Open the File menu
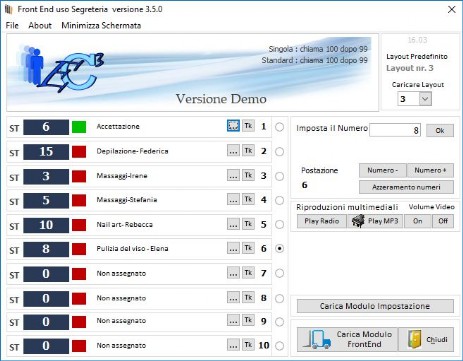Image resolution: width=463 pixels, height=361 pixels. pos(12,25)
